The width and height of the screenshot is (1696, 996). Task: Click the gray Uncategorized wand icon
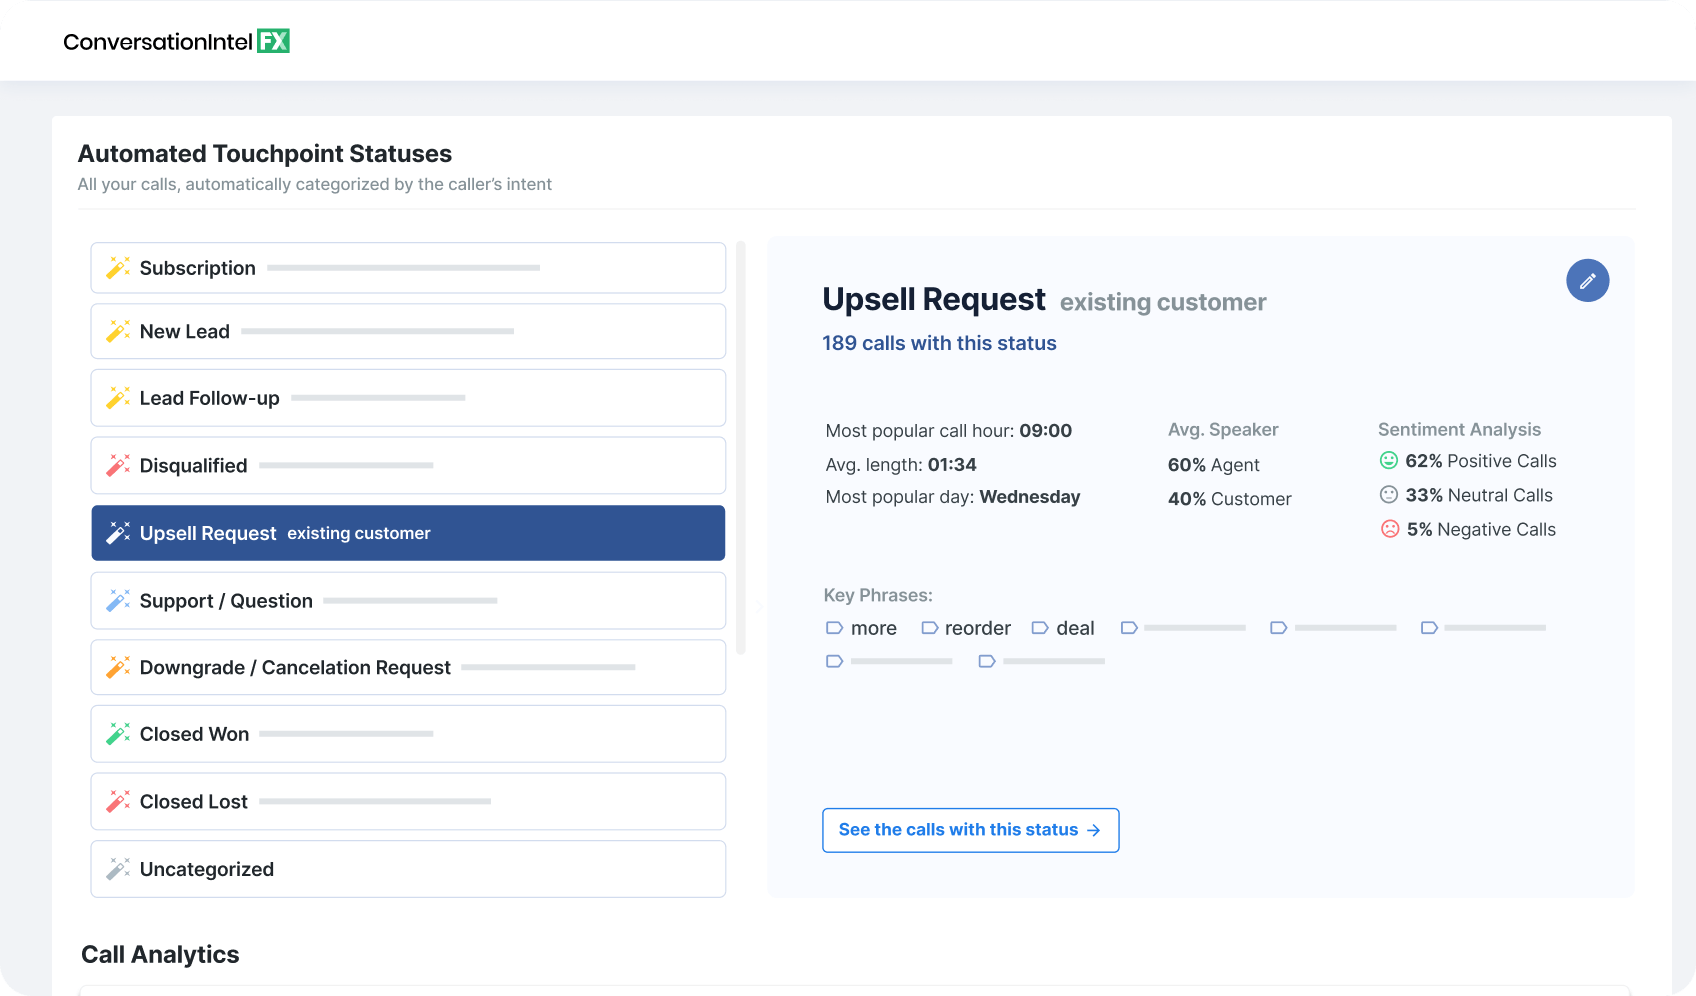[118, 869]
